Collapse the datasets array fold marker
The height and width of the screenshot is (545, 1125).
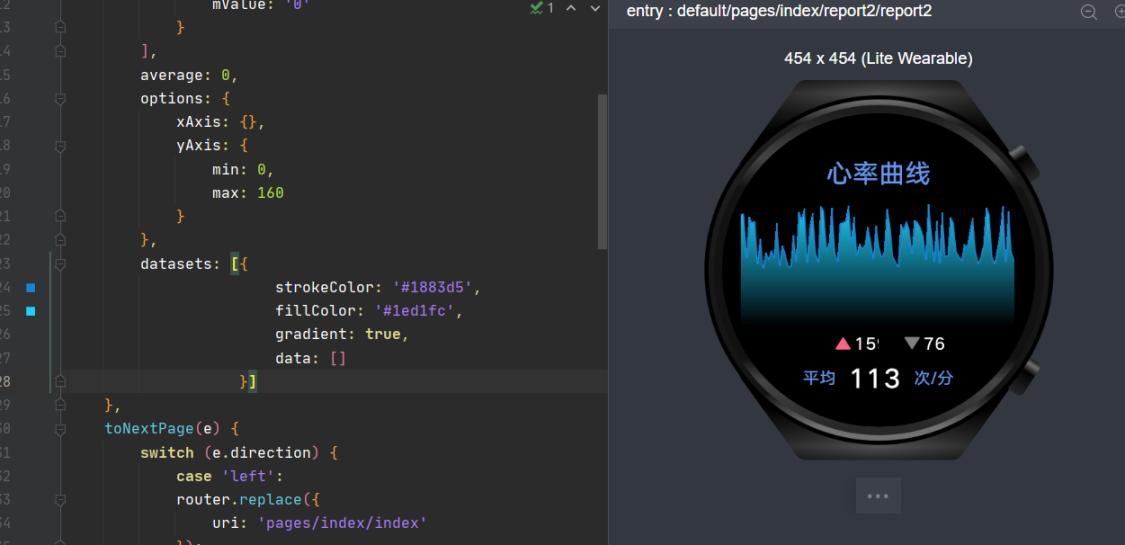(60, 264)
